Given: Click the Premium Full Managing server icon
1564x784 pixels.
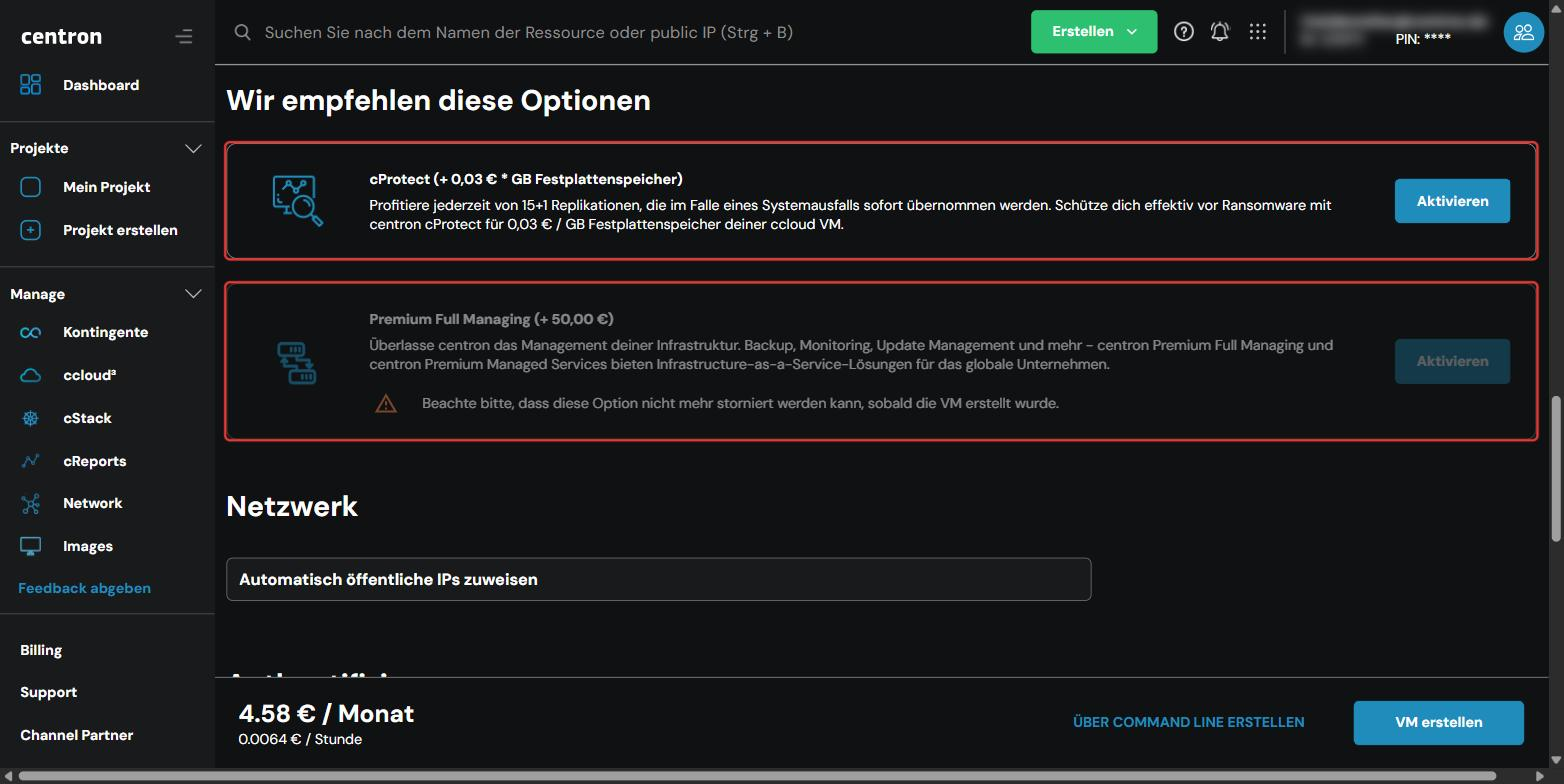Looking at the screenshot, I should pos(297,362).
